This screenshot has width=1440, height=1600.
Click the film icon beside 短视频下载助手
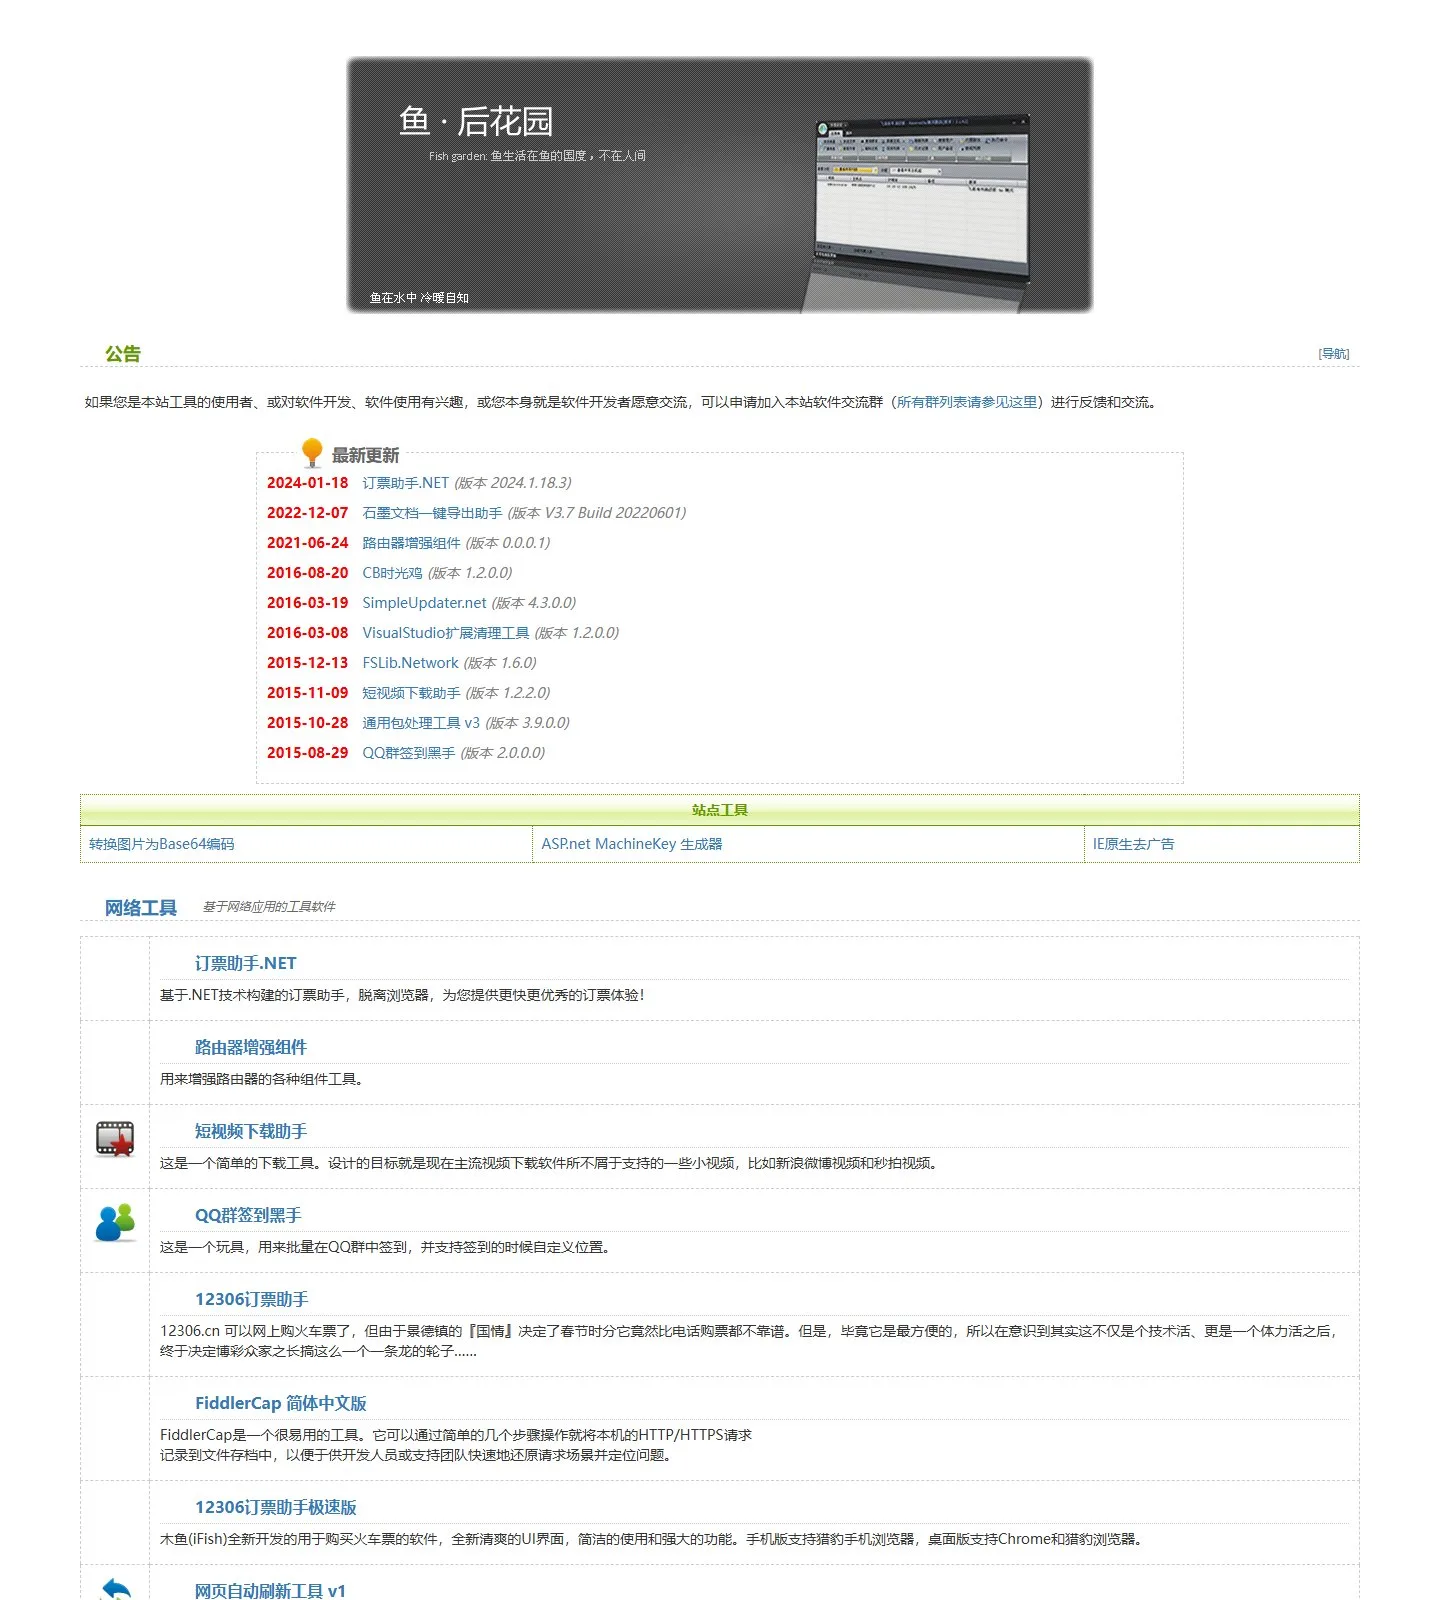coord(115,1139)
